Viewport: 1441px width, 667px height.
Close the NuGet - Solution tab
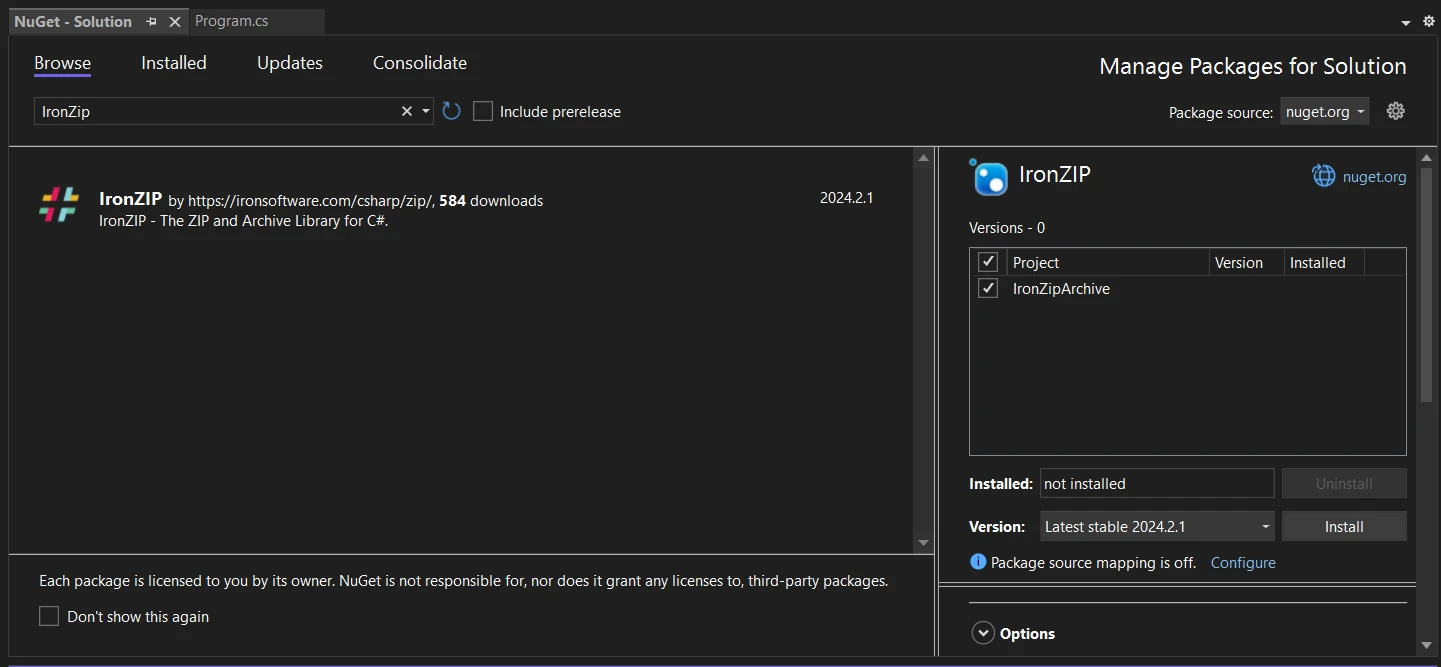click(x=175, y=21)
